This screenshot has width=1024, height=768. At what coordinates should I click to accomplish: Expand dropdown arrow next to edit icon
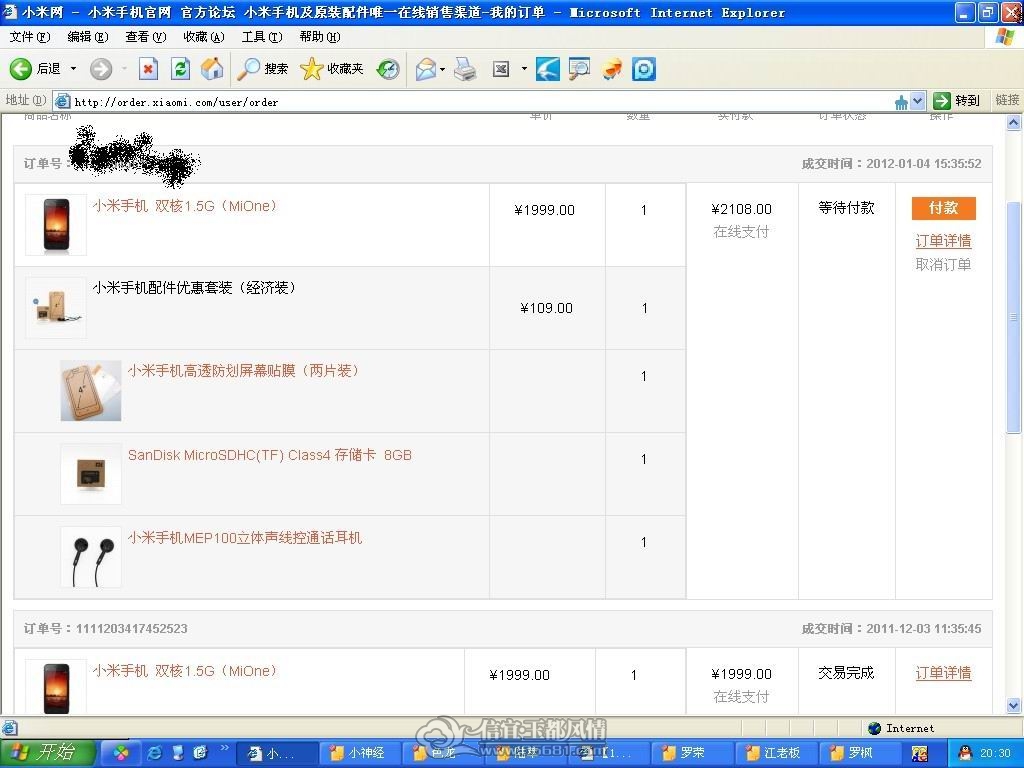click(x=524, y=69)
